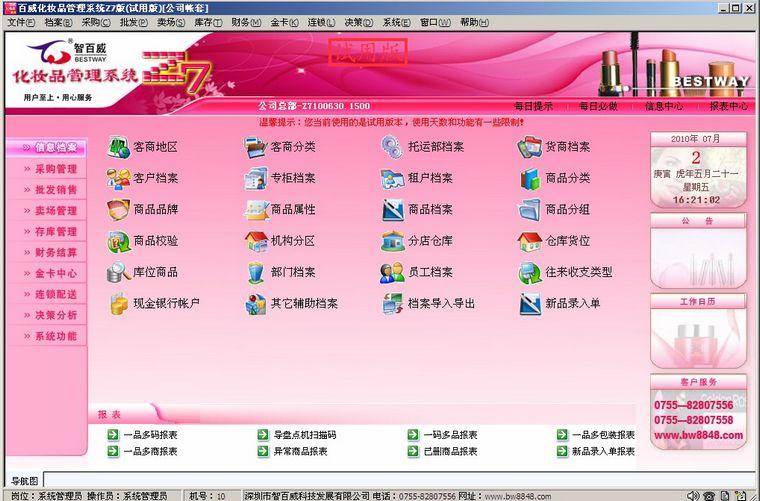Open the 商品分类 icon
Image resolution: width=760 pixels, height=501 pixels.
(529, 179)
